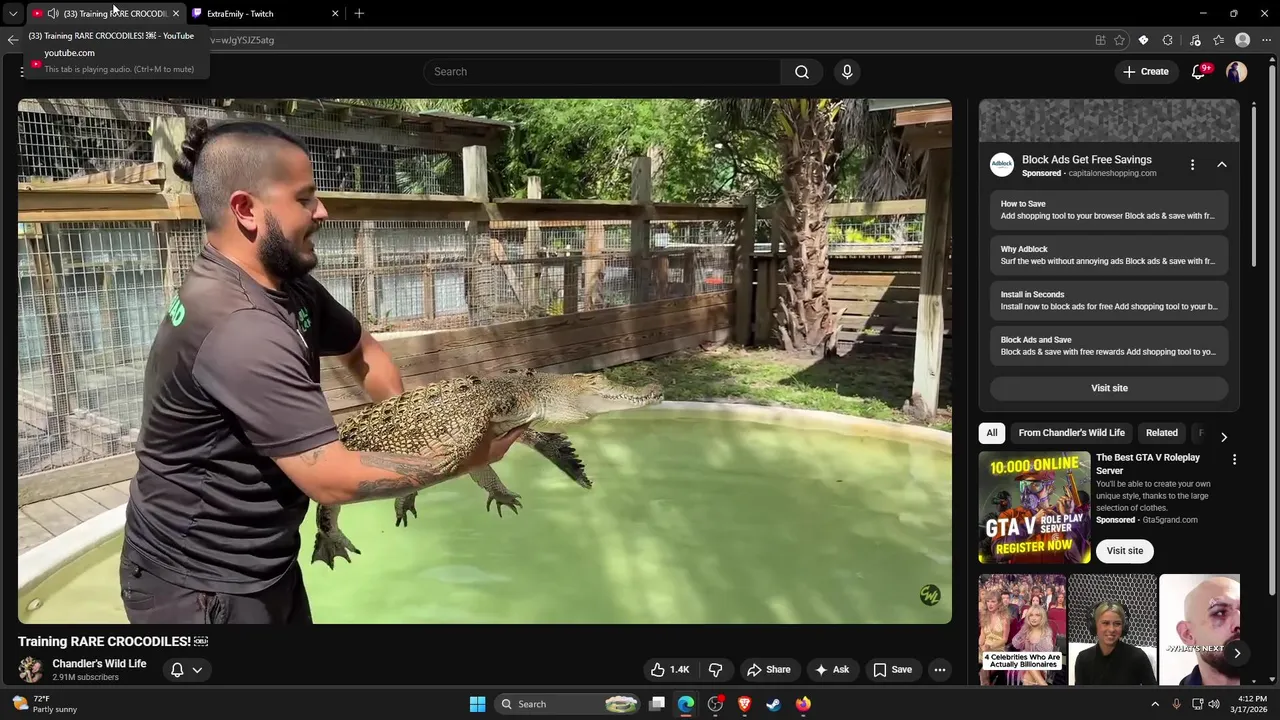Expand the notification options dropdown next to the bell
Viewport: 1280px width, 720px height.
pos(197,670)
